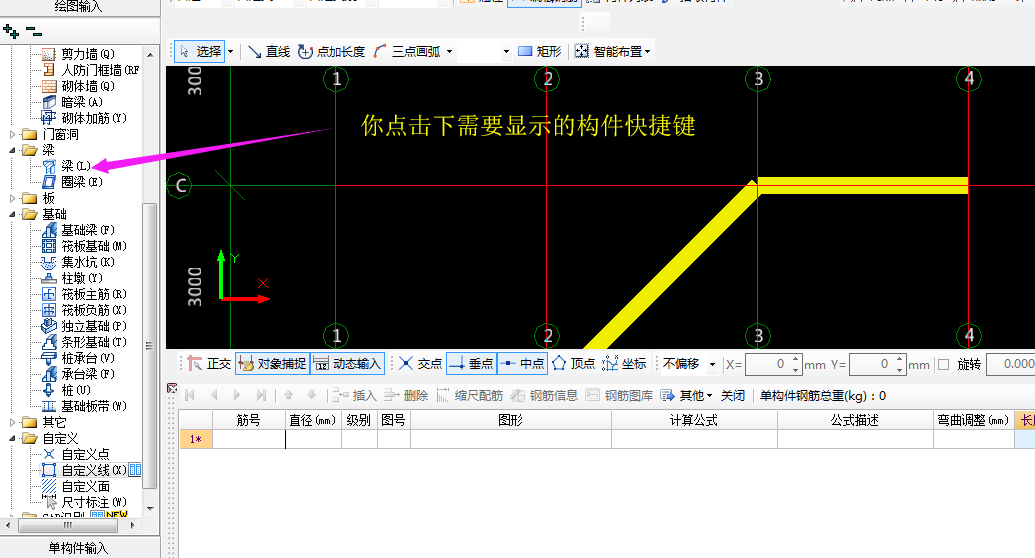Screen dimensions: 1035x558
Task: Toggle 垂点 snap
Action: point(471,364)
